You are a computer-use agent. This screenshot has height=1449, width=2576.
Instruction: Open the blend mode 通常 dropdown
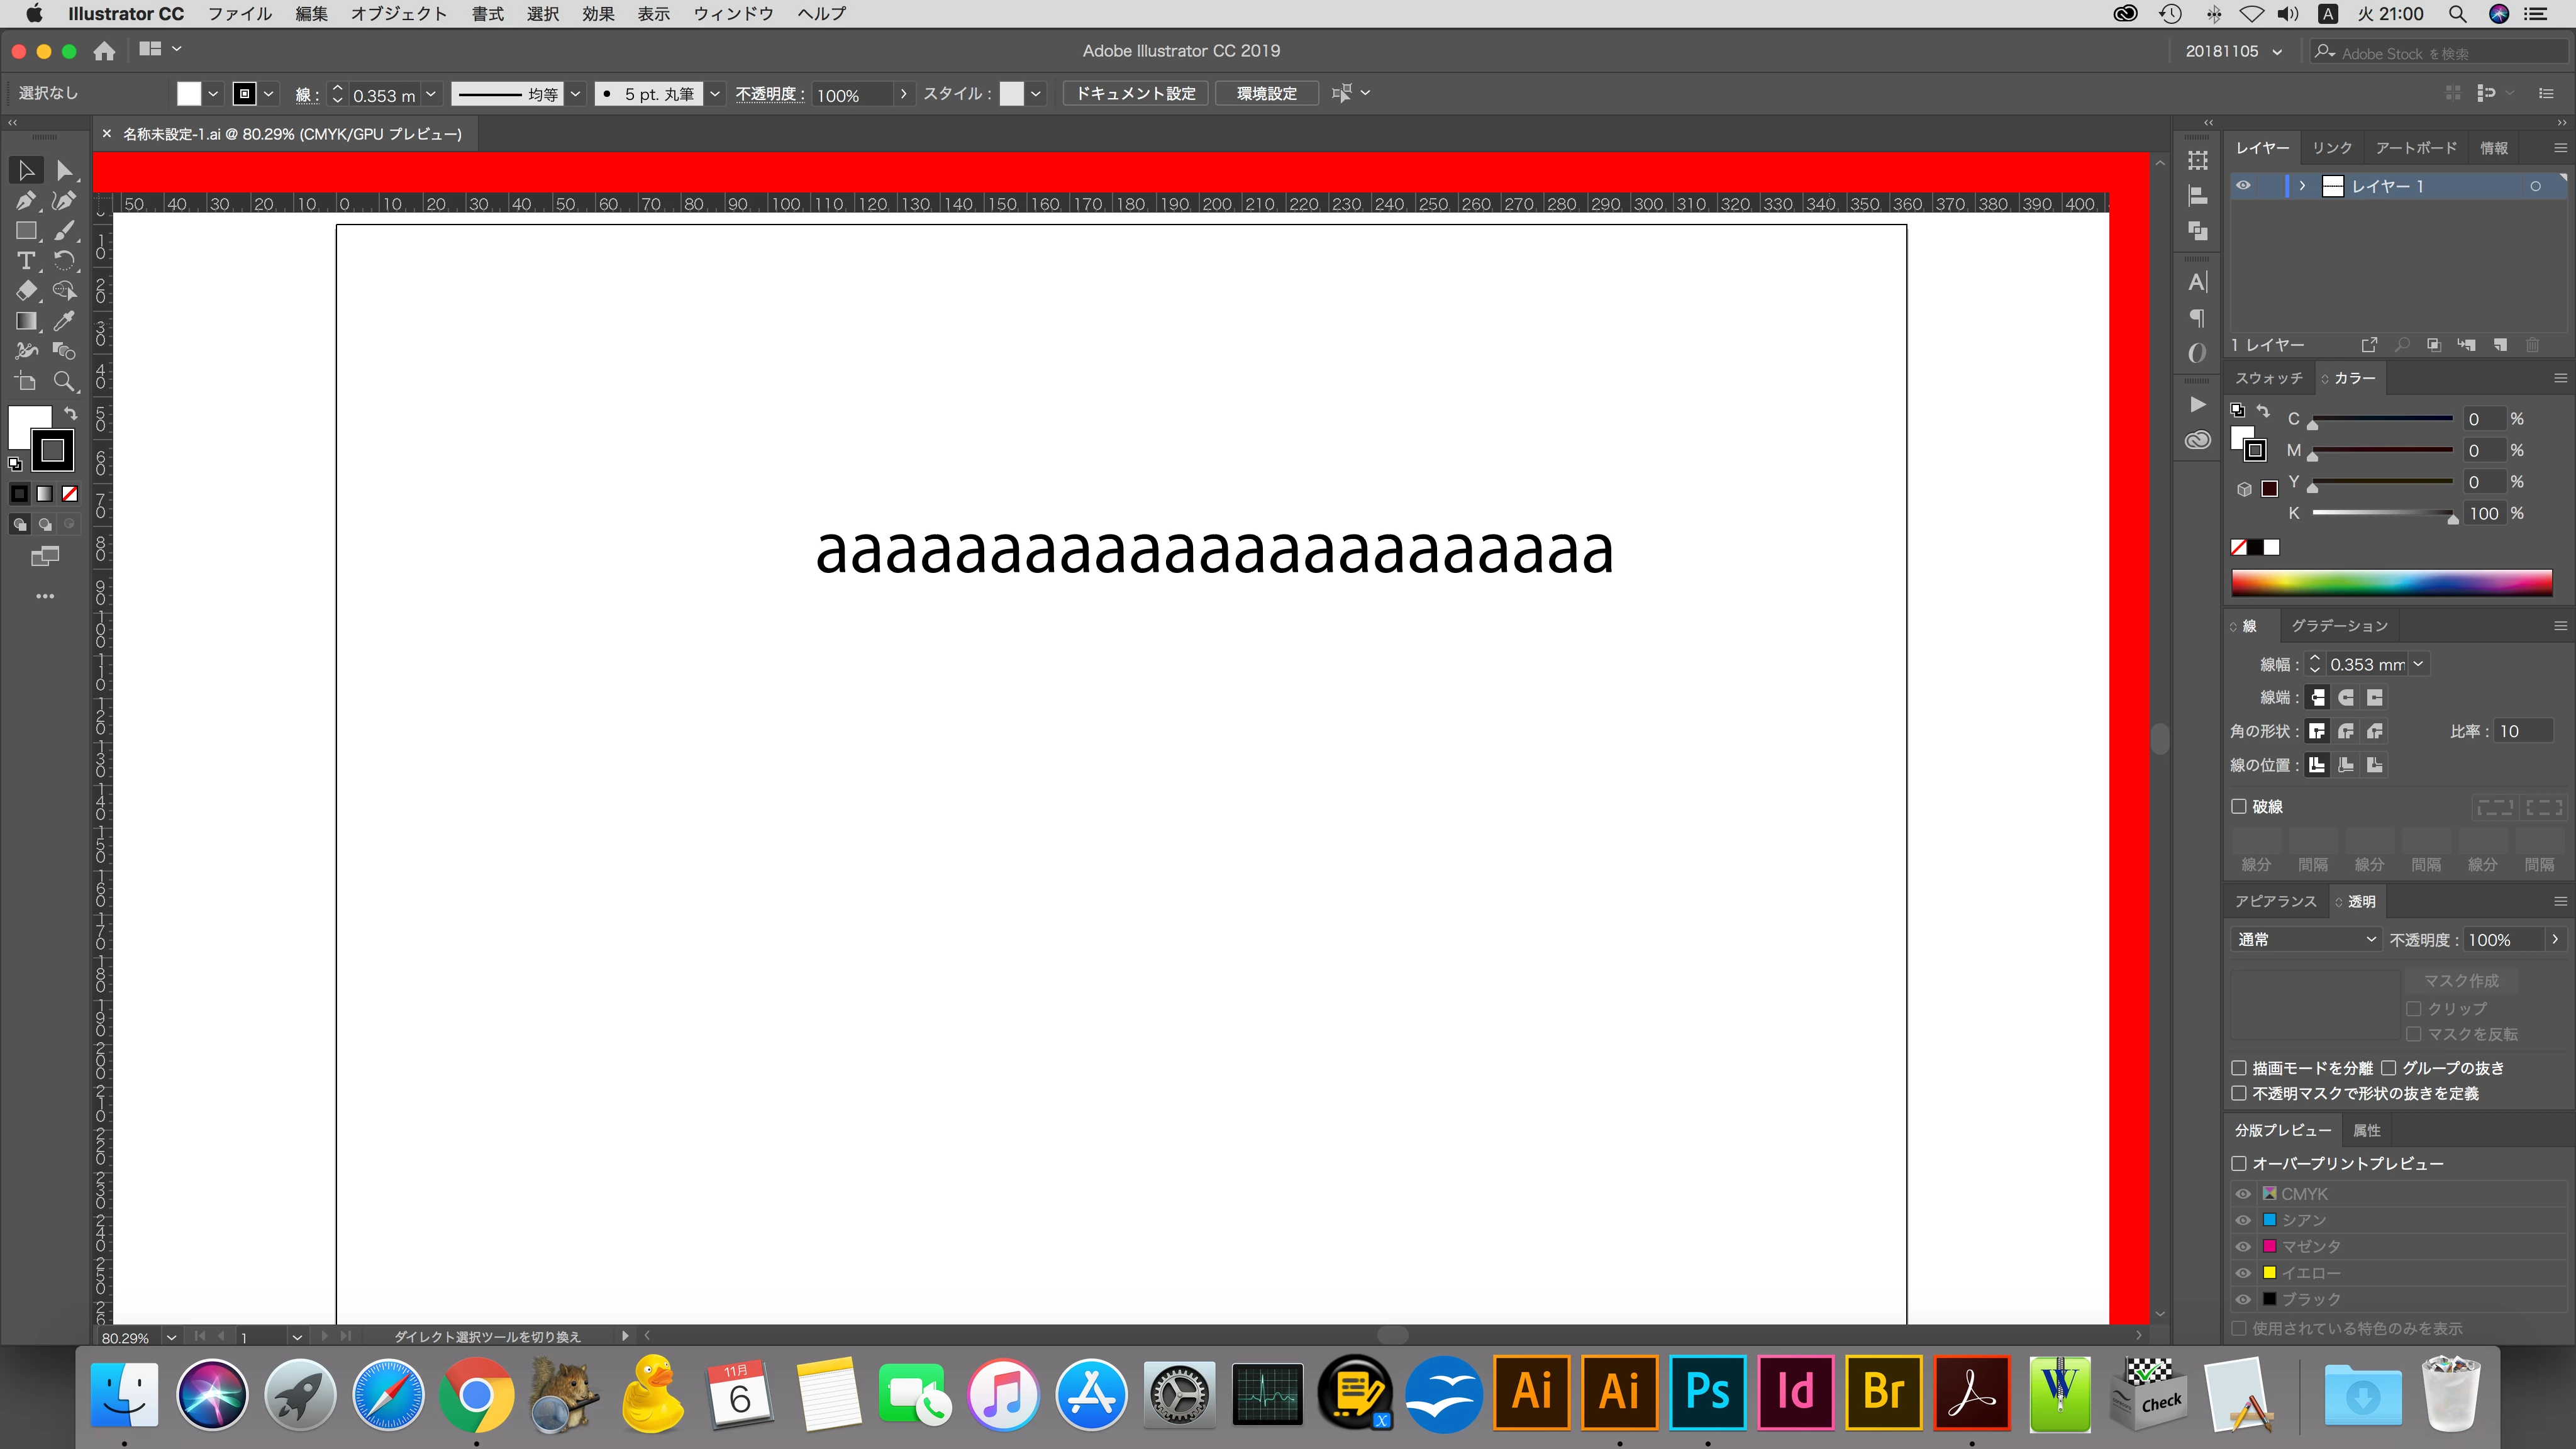(2304, 939)
